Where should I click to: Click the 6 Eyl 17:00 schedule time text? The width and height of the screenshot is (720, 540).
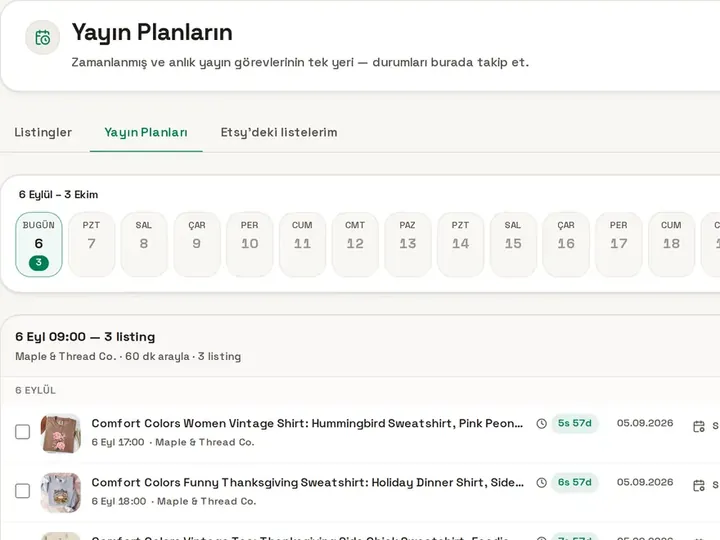(x=118, y=442)
